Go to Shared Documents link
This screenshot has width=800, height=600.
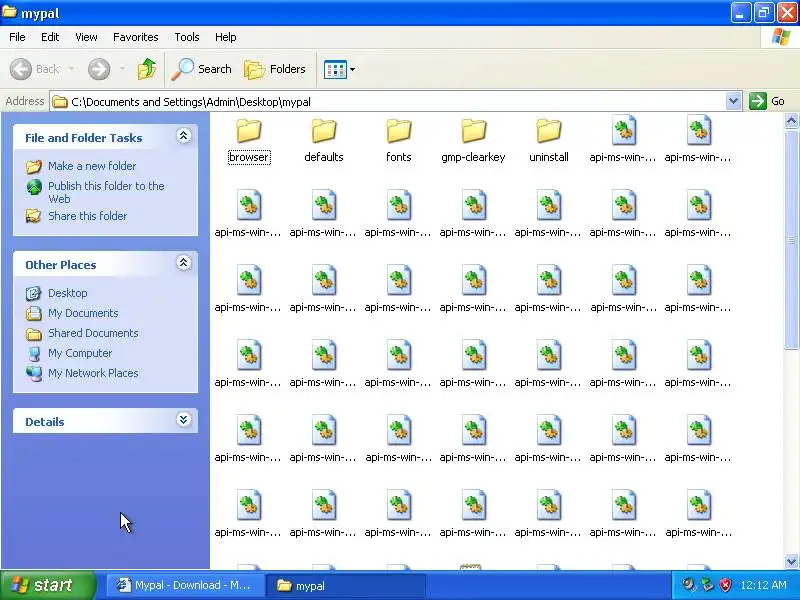93,333
